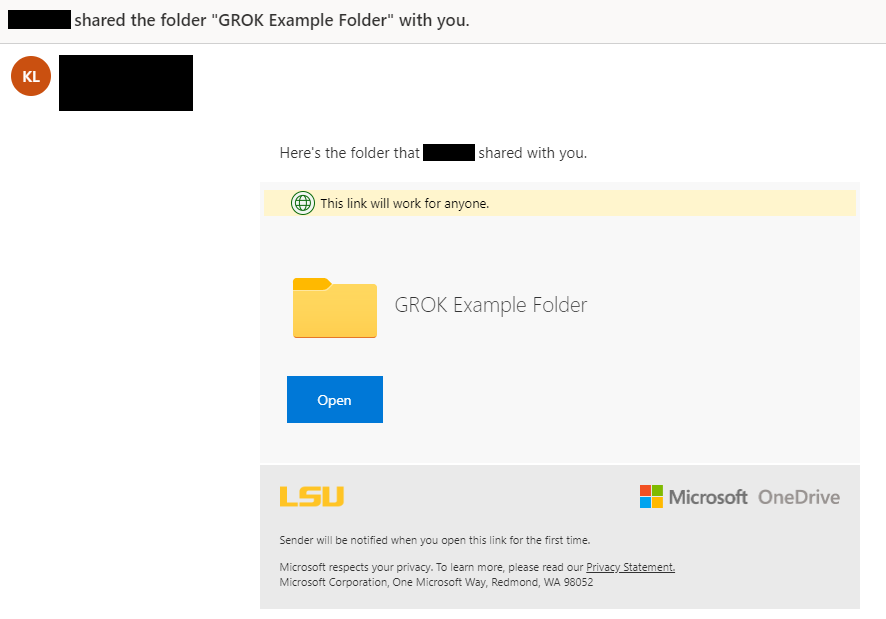The height and width of the screenshot is (619, 886).
Task: Select the Microsoft wordmark text
Action: coord(708,497)
